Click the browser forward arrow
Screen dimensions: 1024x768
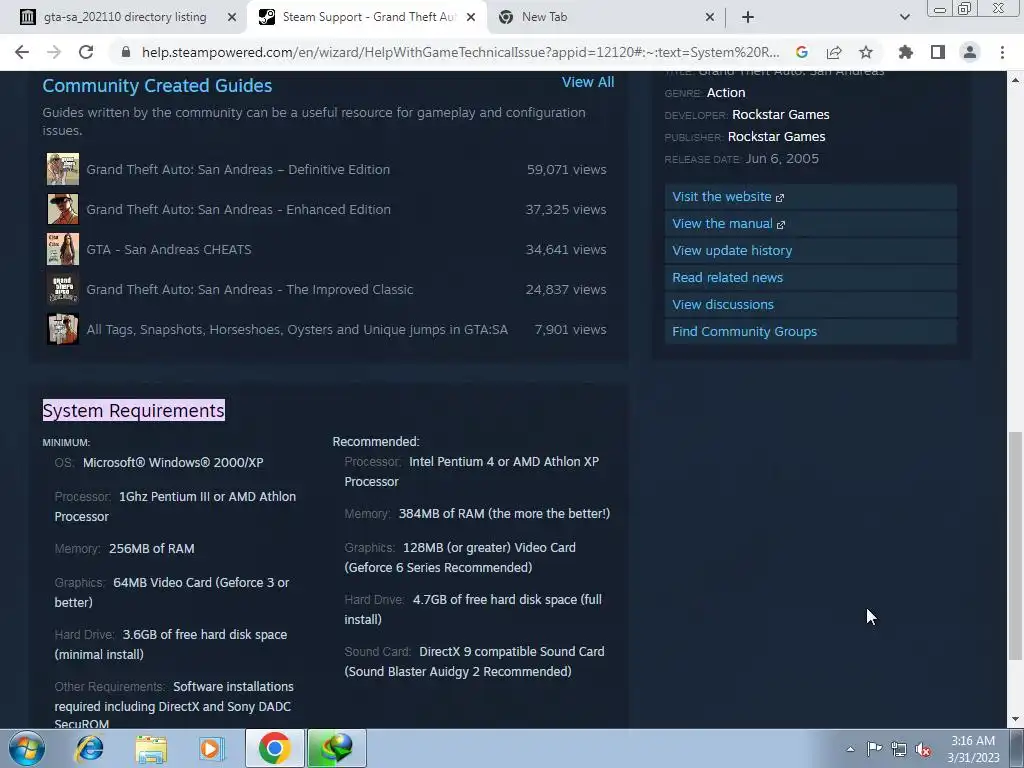(54, 52)
